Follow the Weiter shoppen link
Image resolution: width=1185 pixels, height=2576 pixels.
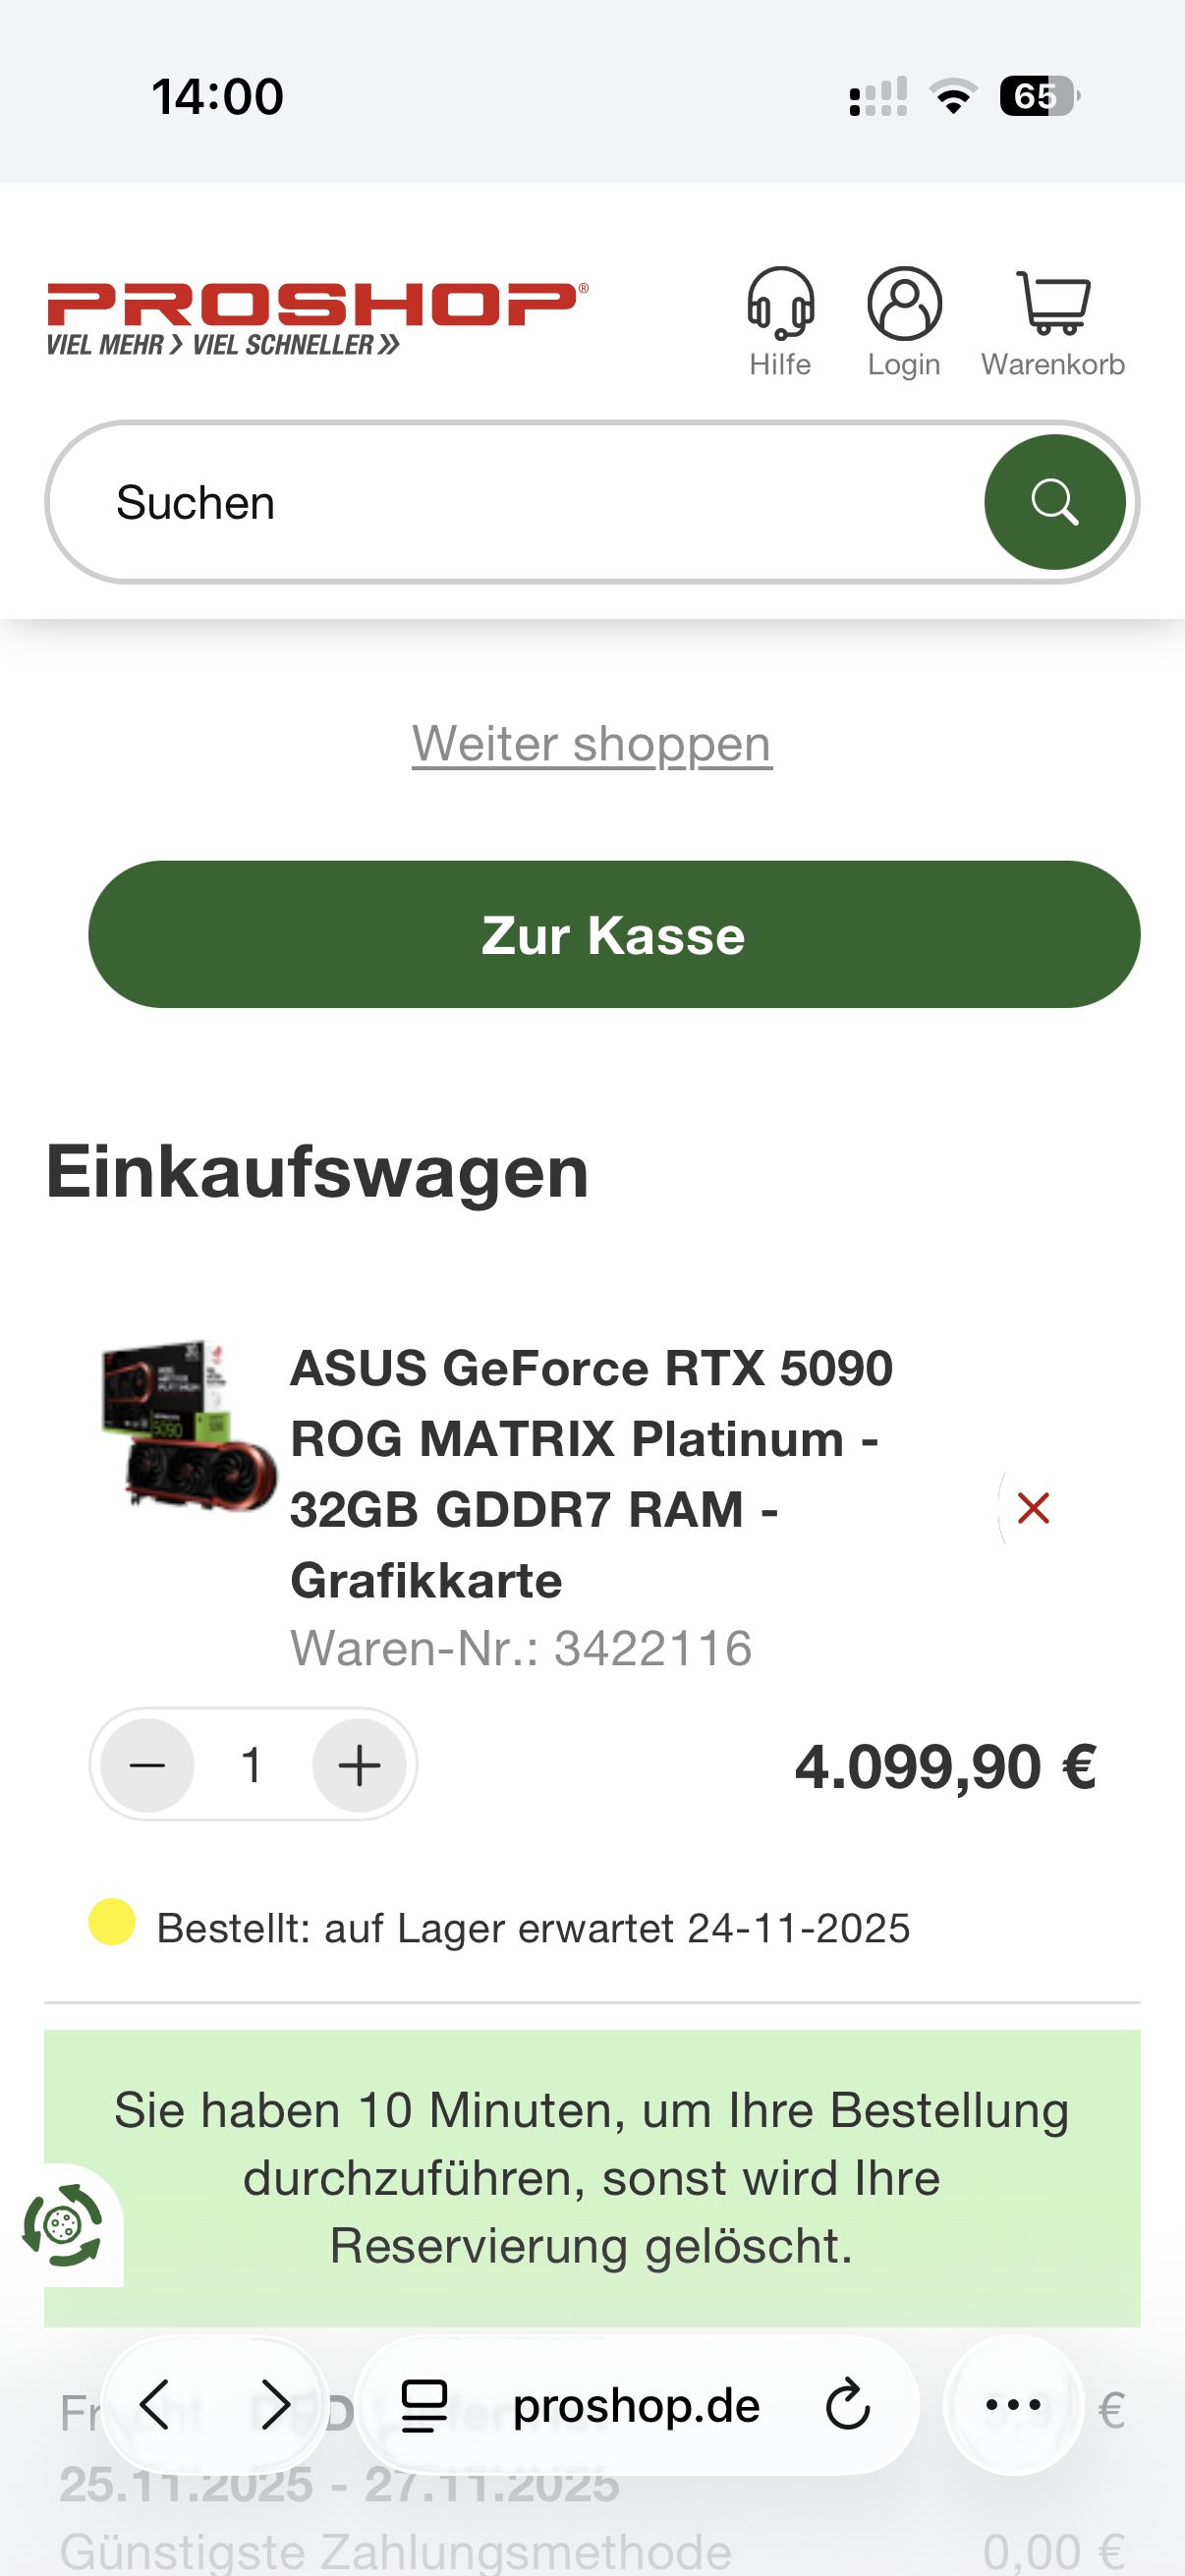592,744
